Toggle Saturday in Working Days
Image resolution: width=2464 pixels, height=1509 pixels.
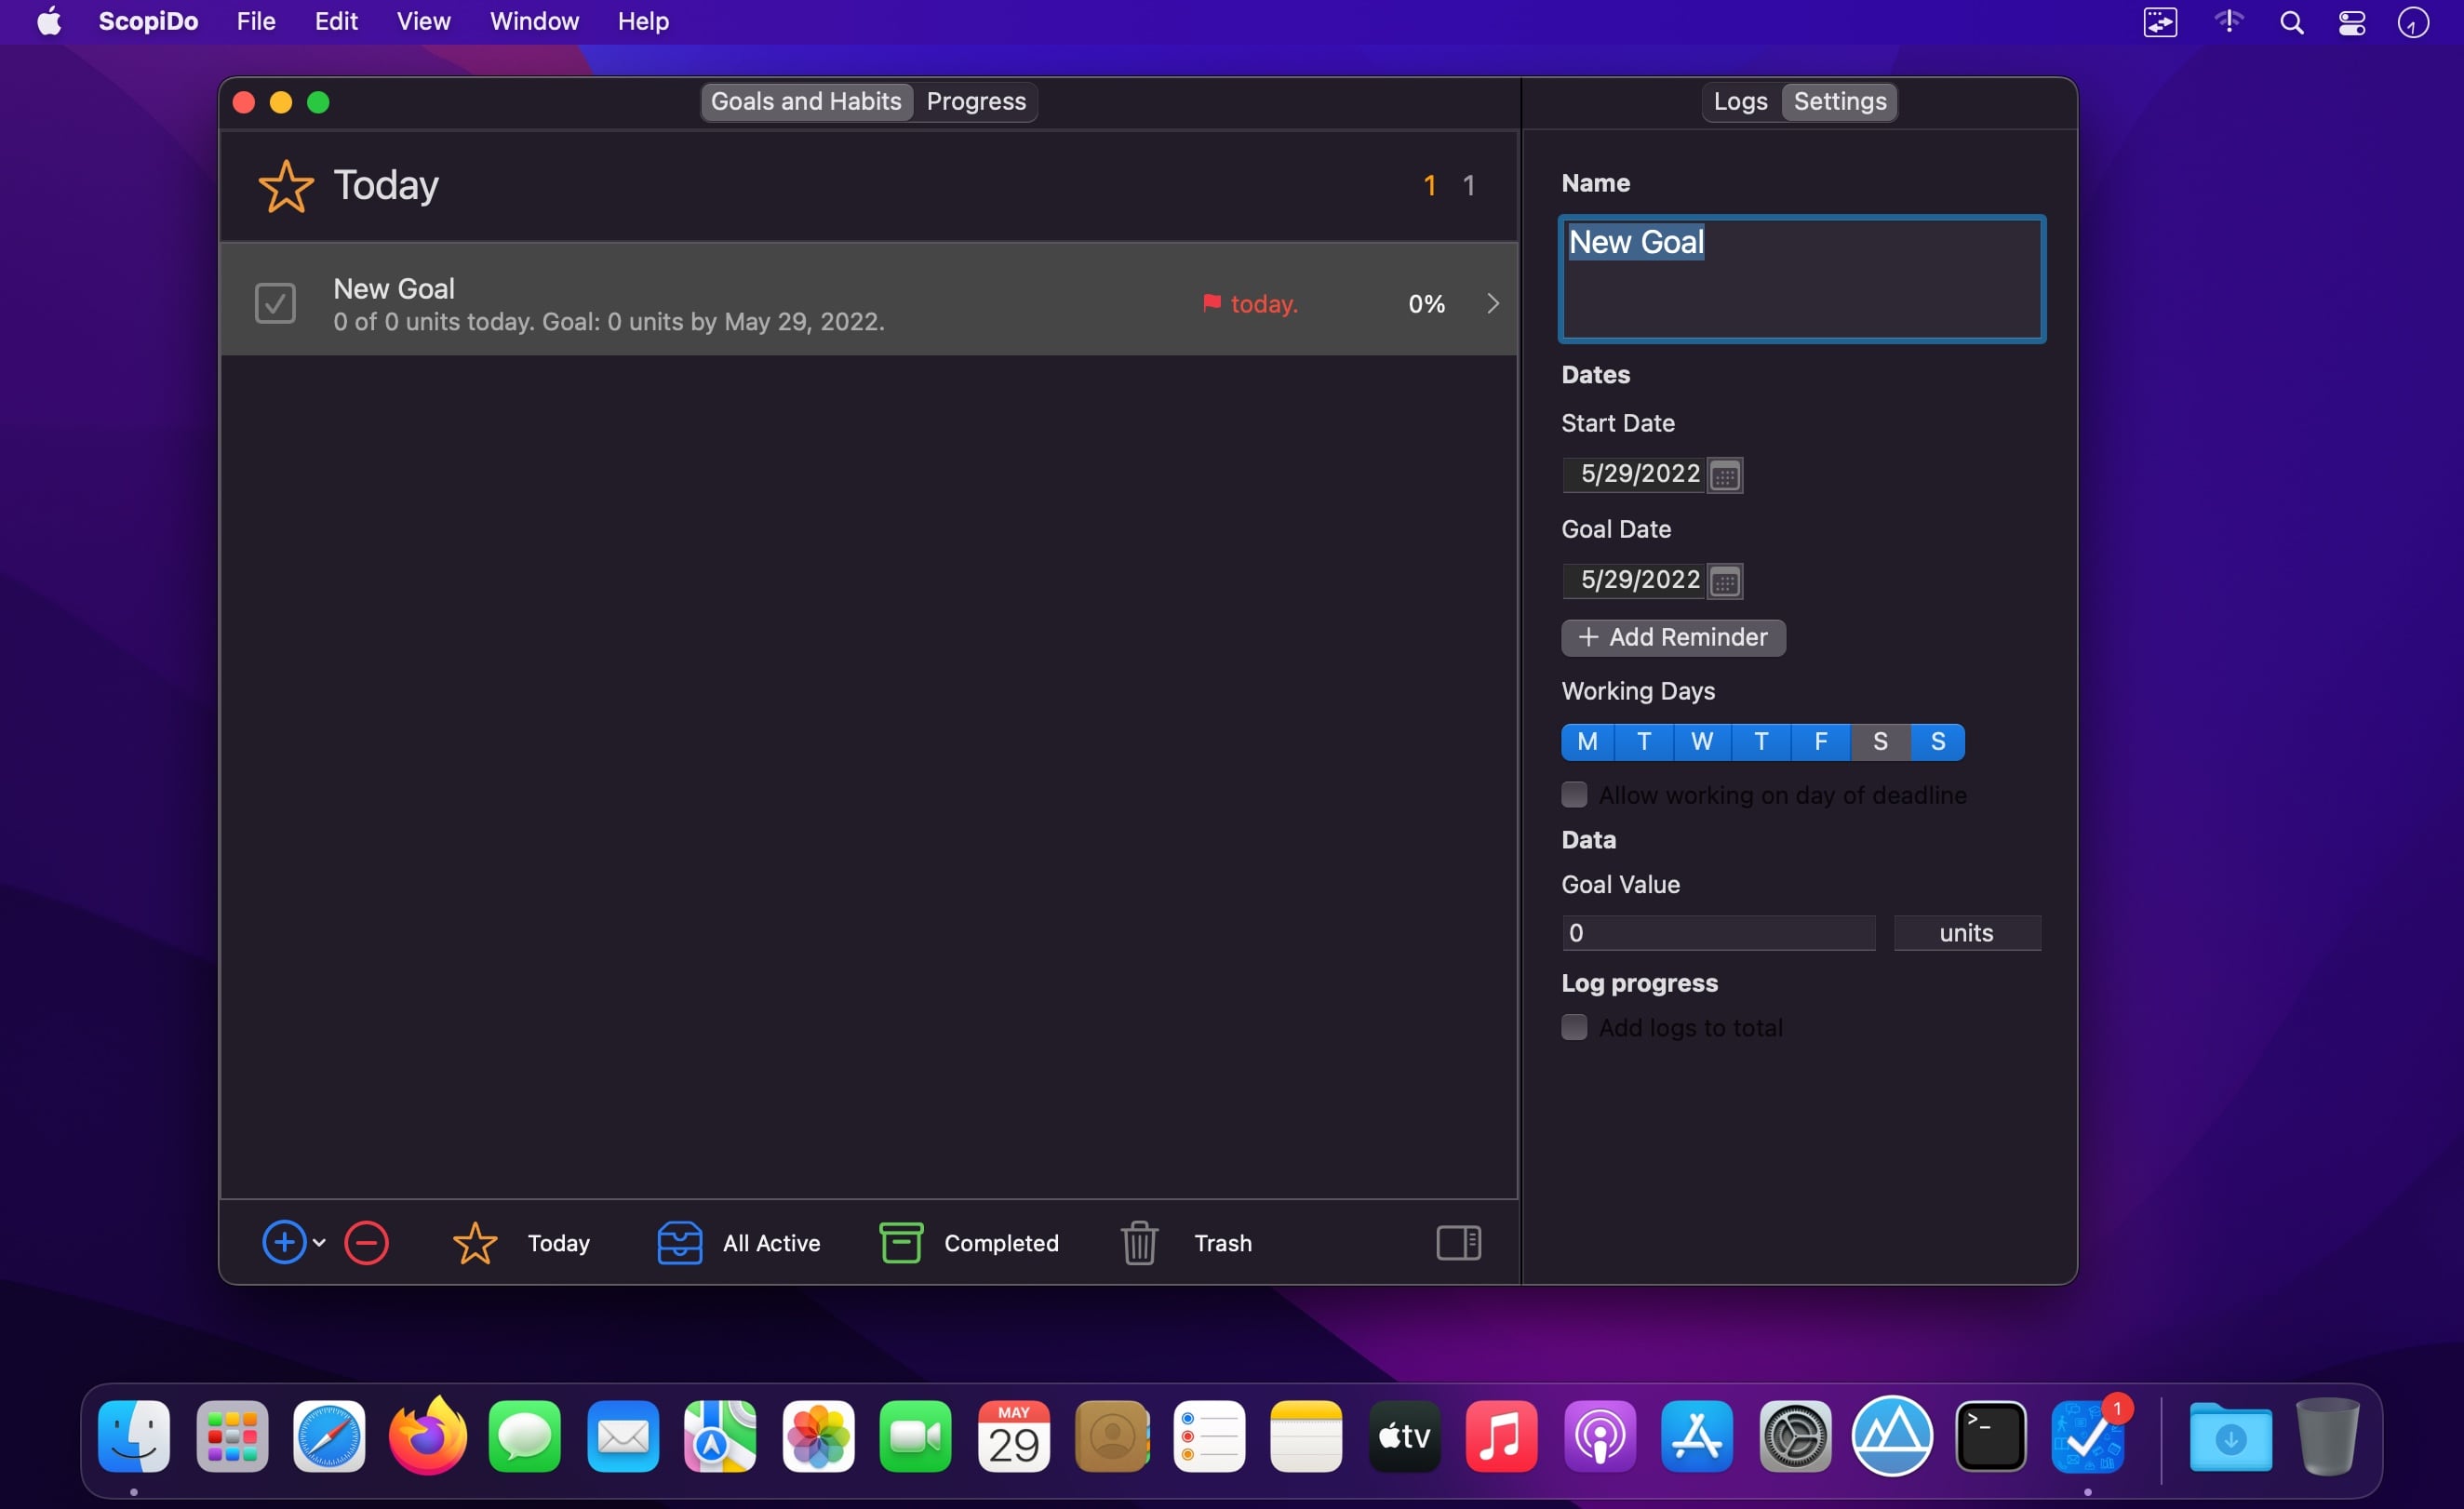point(1880,741)
